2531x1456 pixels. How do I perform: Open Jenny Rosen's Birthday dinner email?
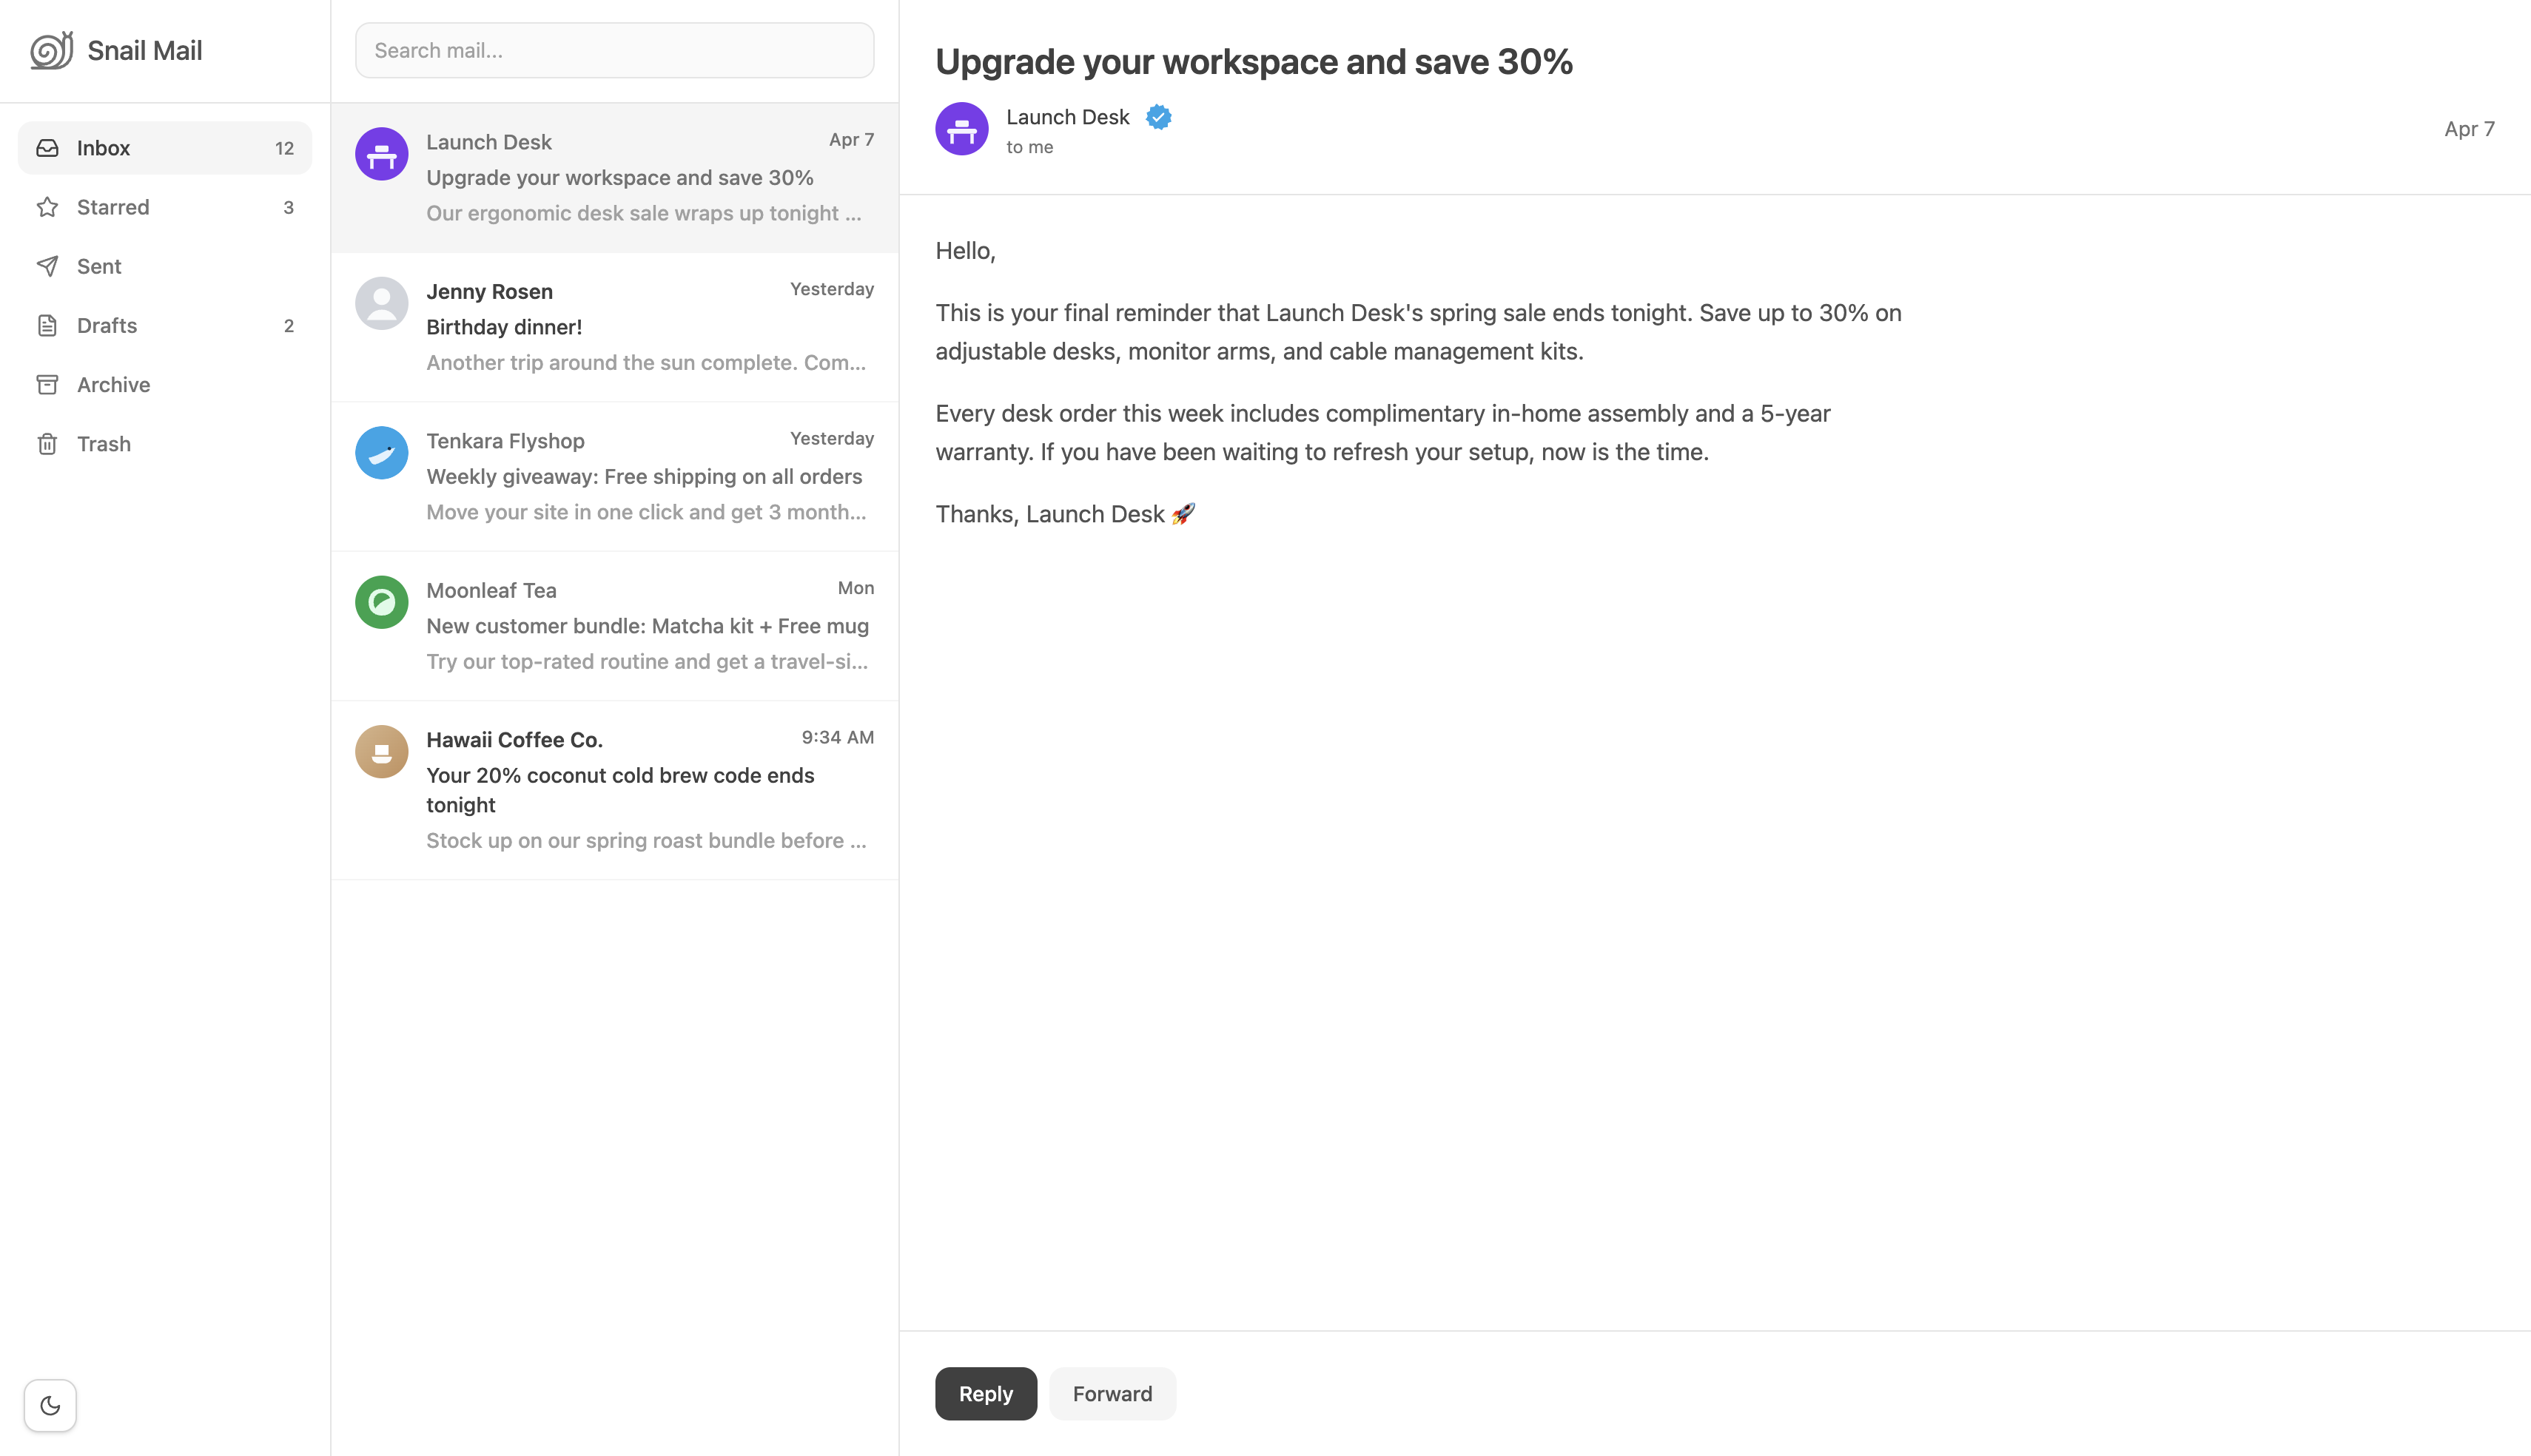(614, 327)
